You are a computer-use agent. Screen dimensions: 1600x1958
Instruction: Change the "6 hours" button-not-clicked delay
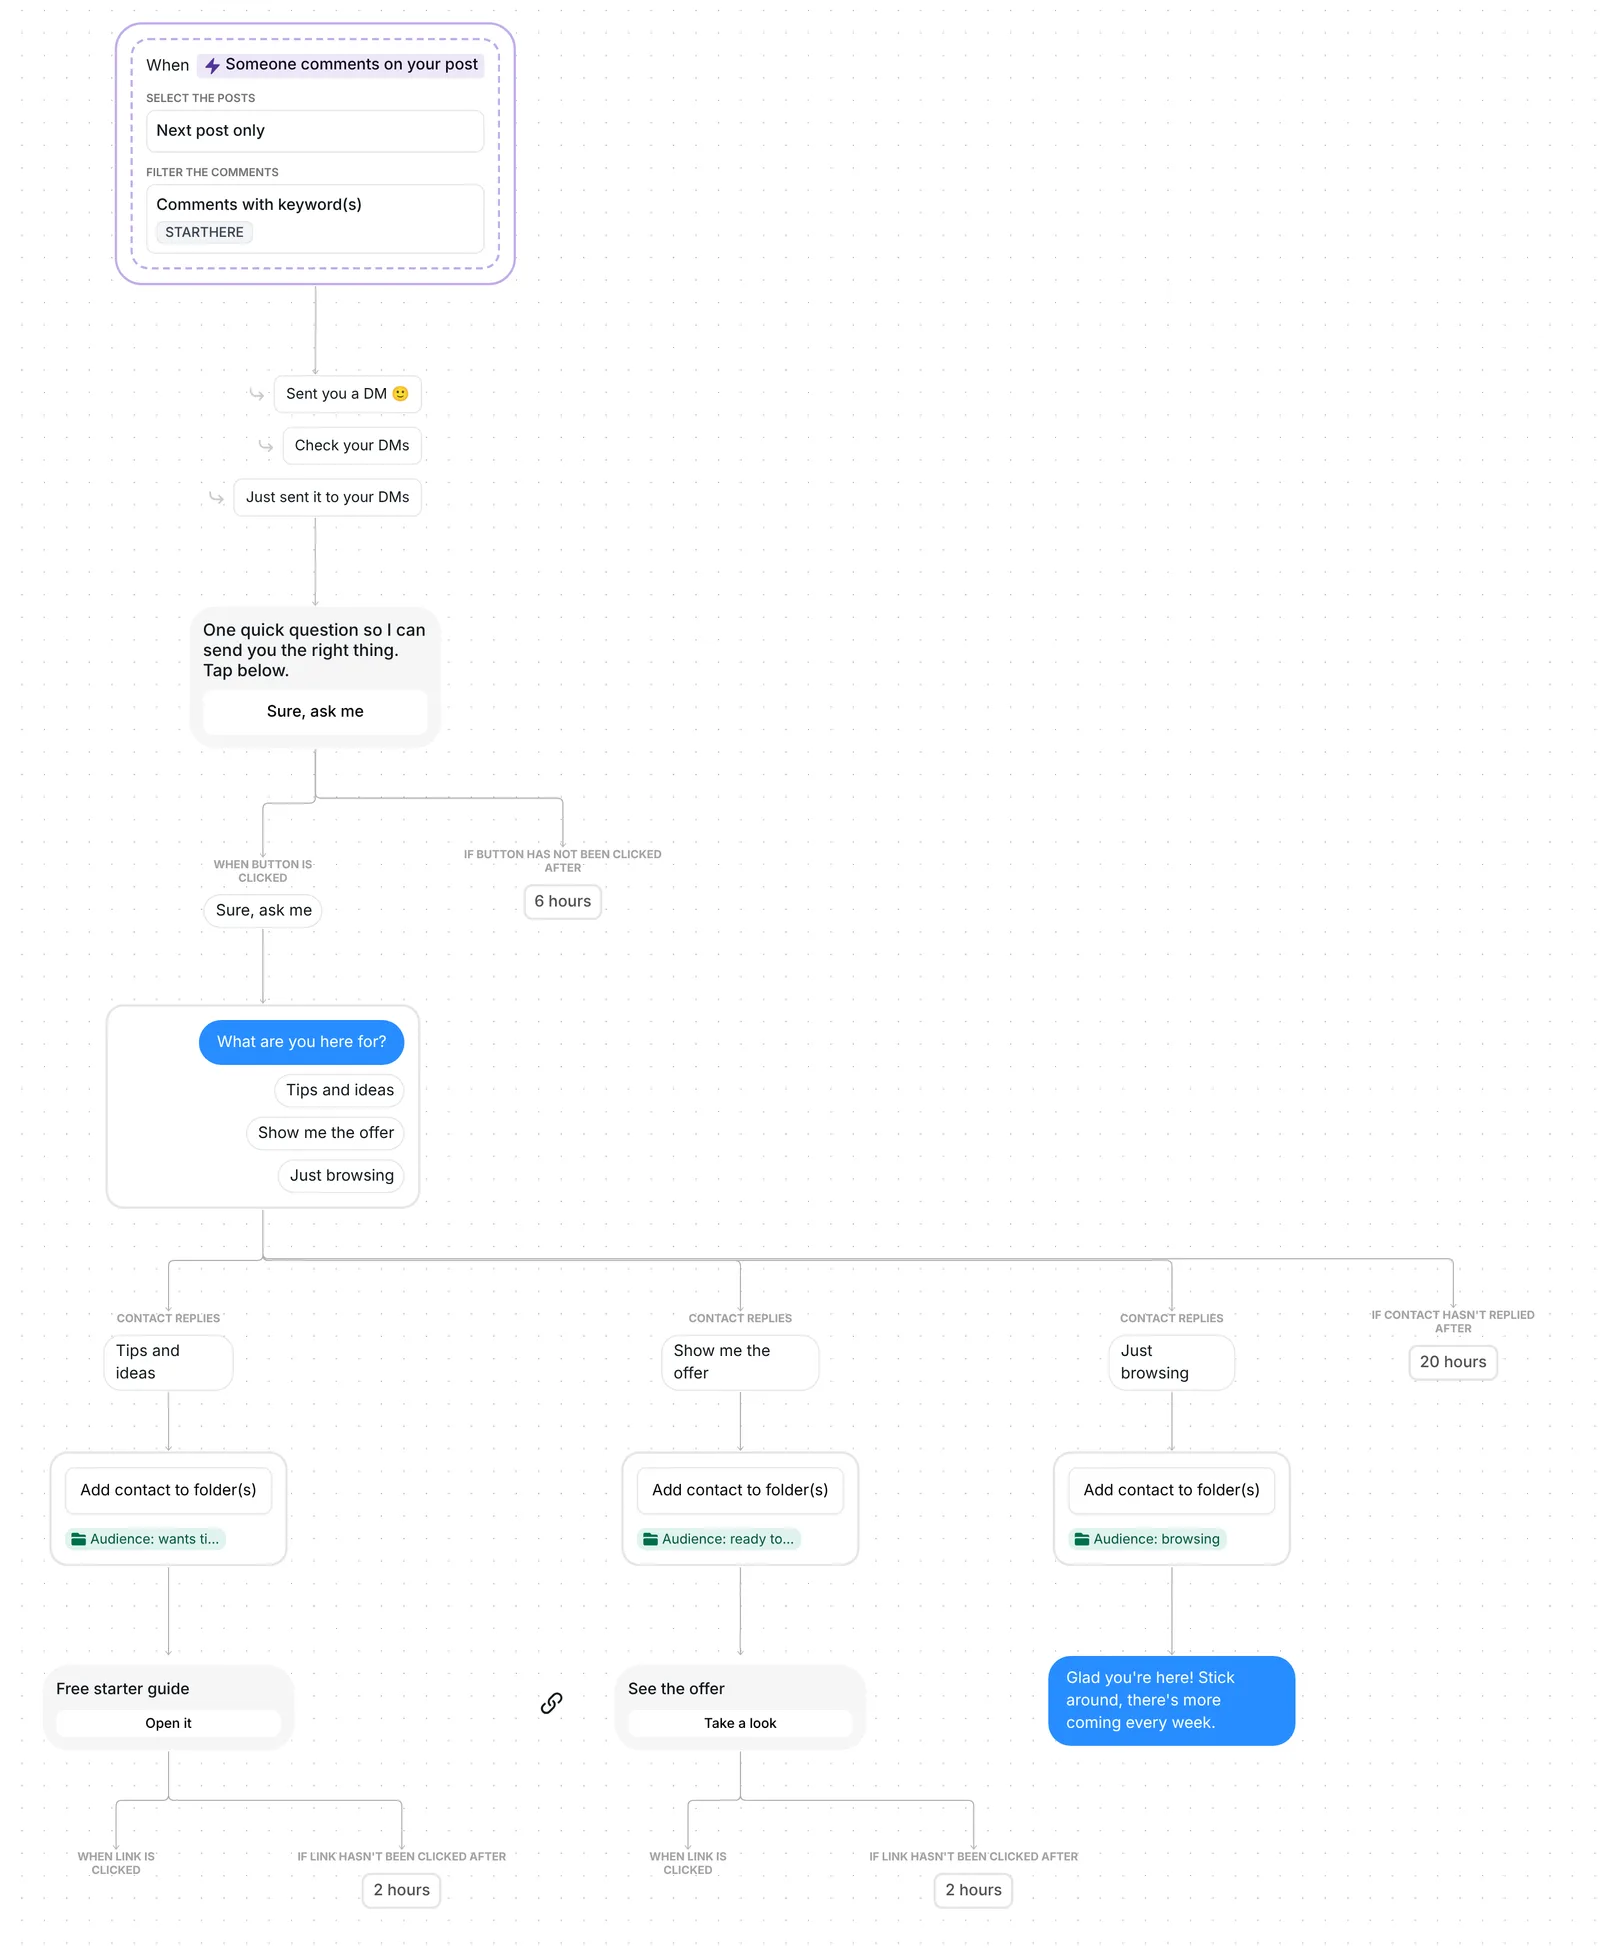(x=563, y=902)
